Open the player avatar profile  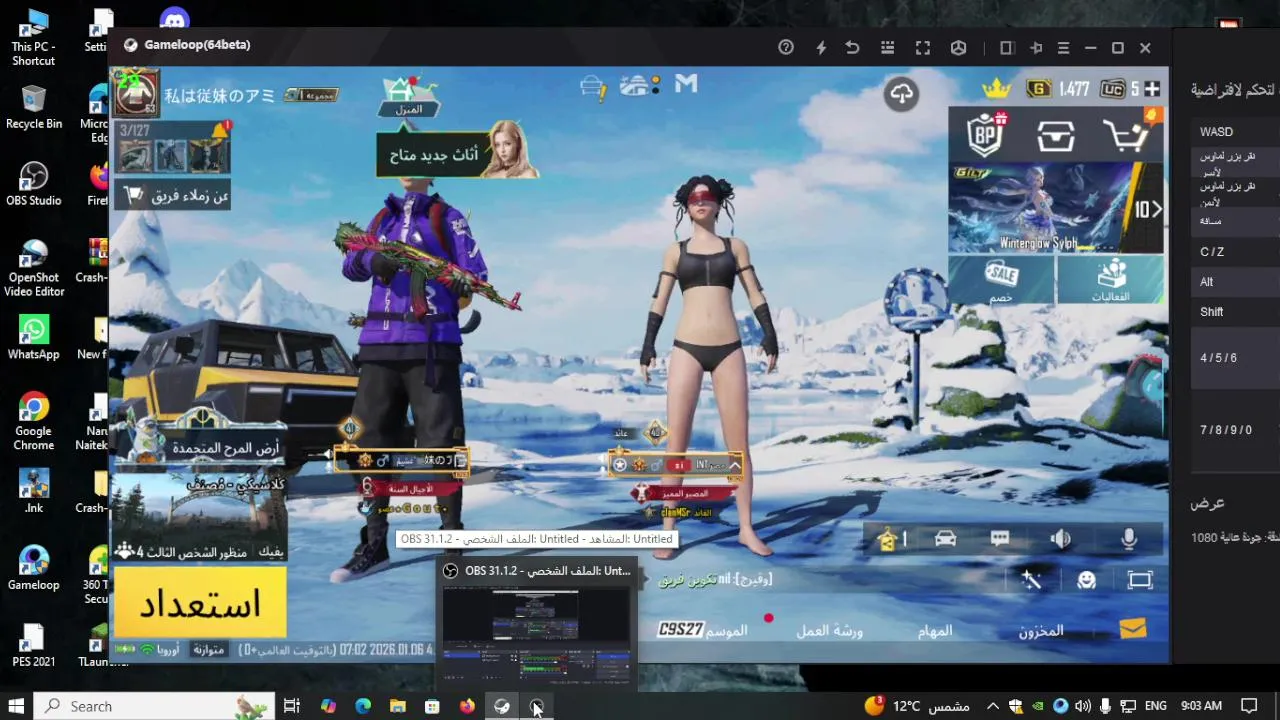point(136,92)
